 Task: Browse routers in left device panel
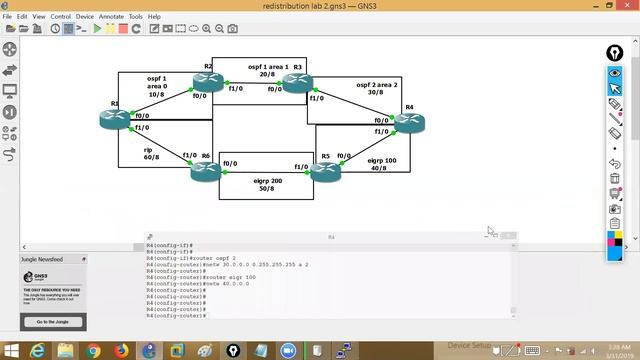tap(10, 49)
